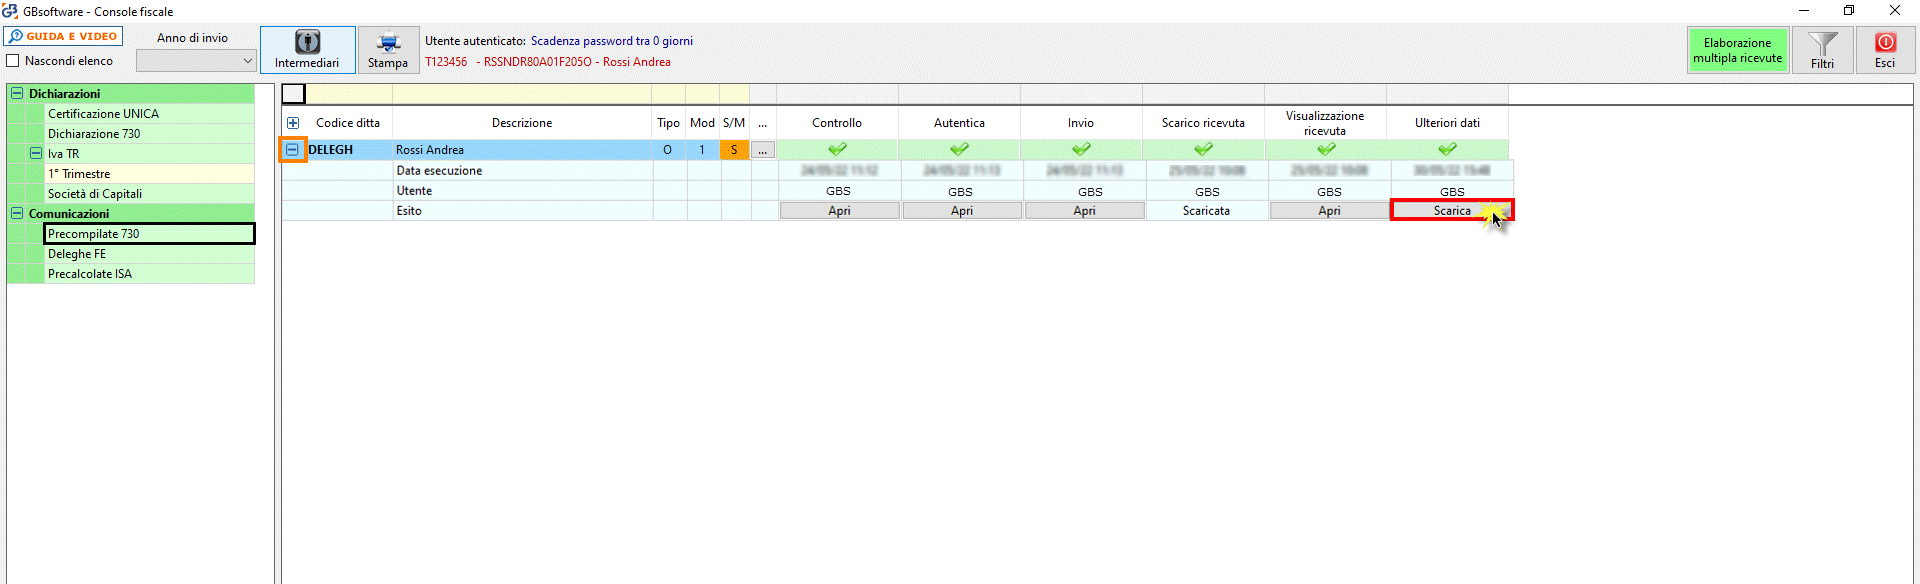Click green checkmark under Autentica column
Screen dimensions: 1920x584
[959, 149]
